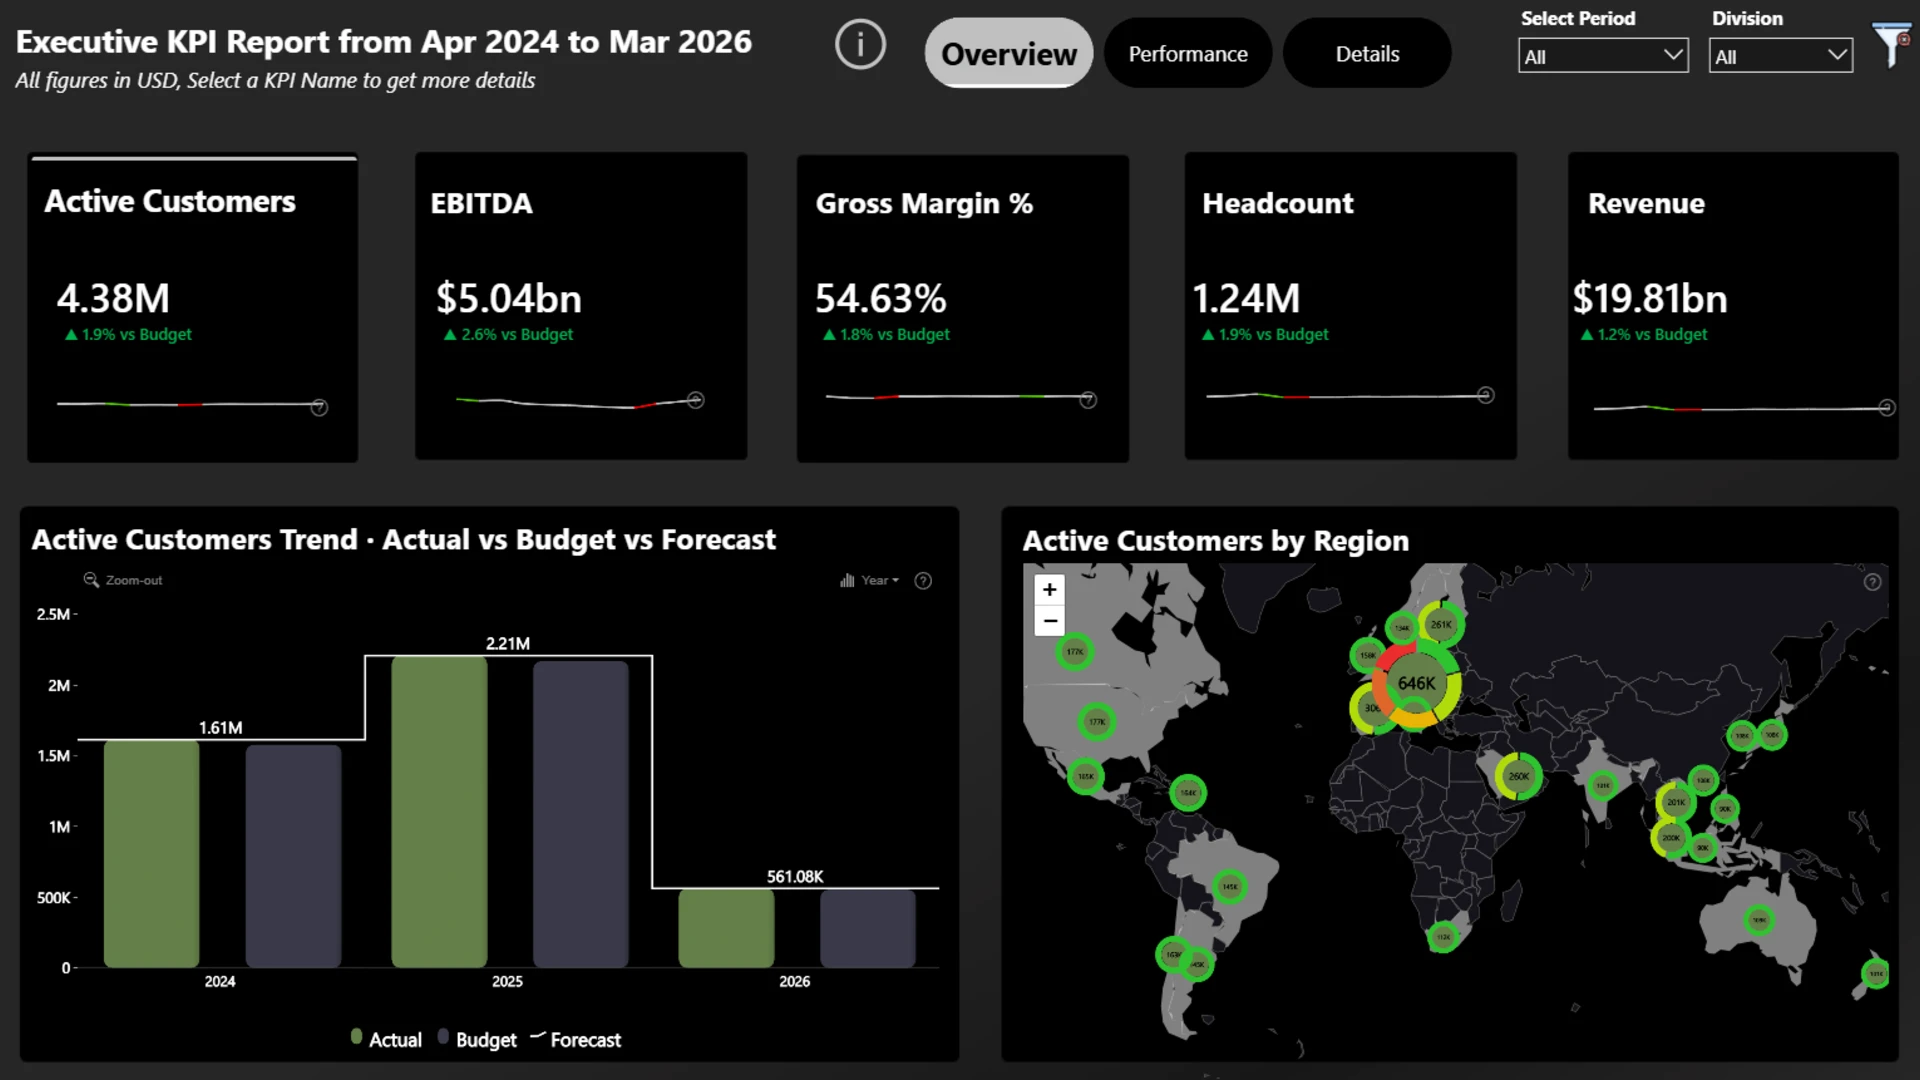1920x1080 pixels.
Task: Switch to the Details tab
Action: [x=1366, y=54]
